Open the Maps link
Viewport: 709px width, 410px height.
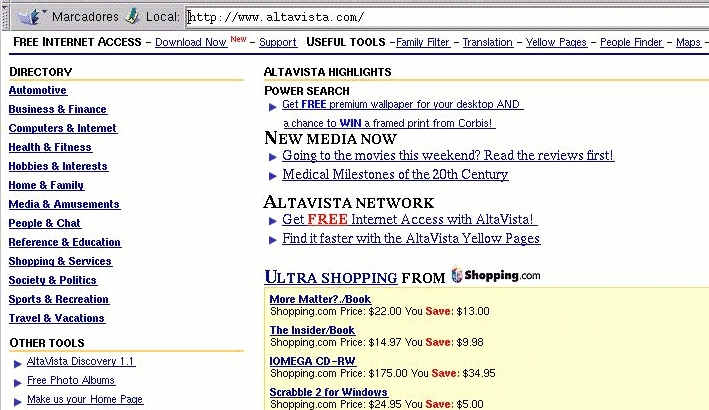688,42
